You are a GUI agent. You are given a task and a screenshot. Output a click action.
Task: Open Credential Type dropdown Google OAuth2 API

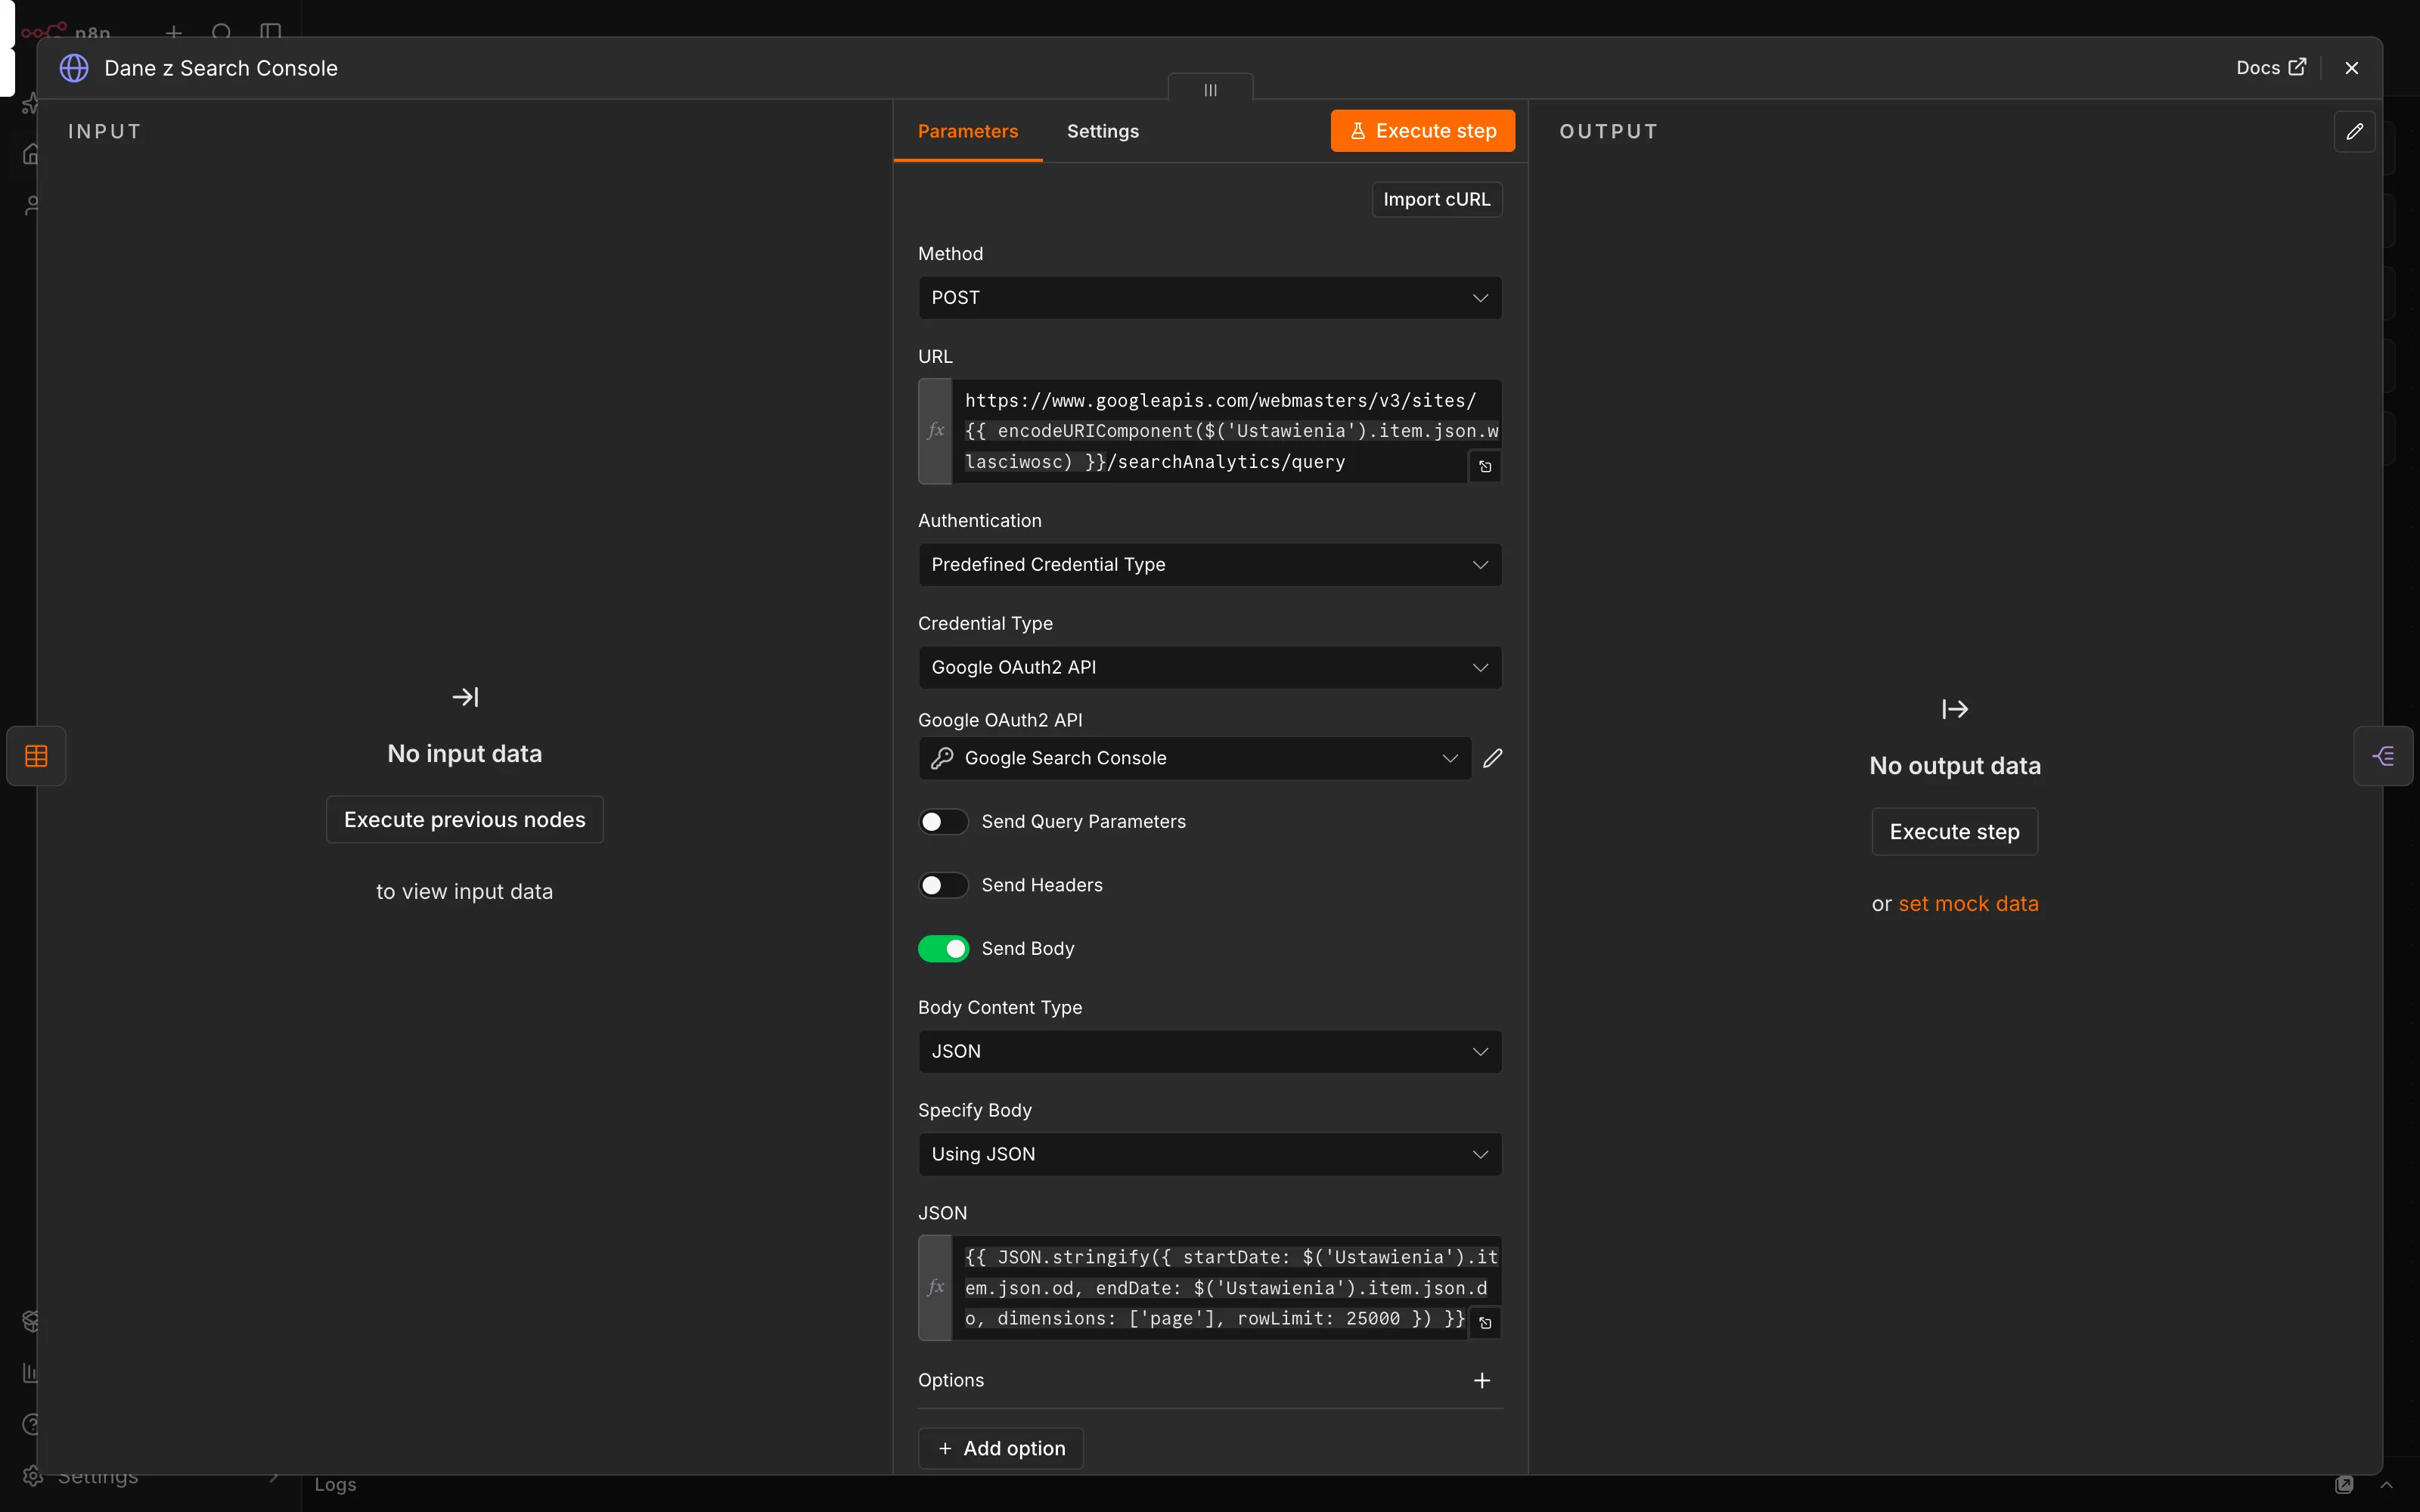coord(1209,667)
